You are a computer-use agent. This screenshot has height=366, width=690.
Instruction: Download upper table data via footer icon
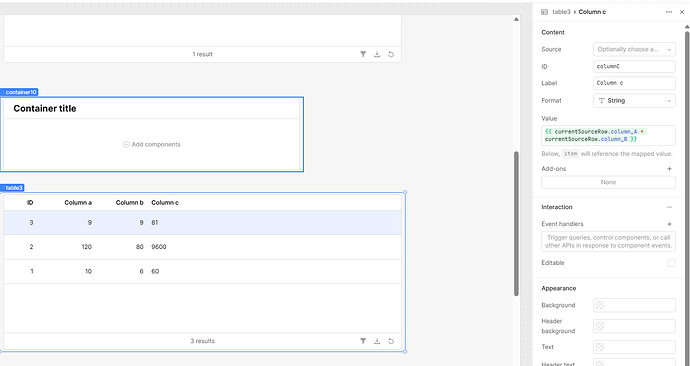pos(377,54)
